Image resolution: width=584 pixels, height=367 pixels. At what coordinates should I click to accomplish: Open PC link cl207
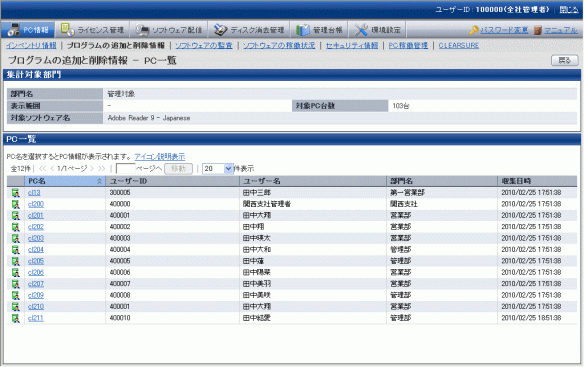36,284
